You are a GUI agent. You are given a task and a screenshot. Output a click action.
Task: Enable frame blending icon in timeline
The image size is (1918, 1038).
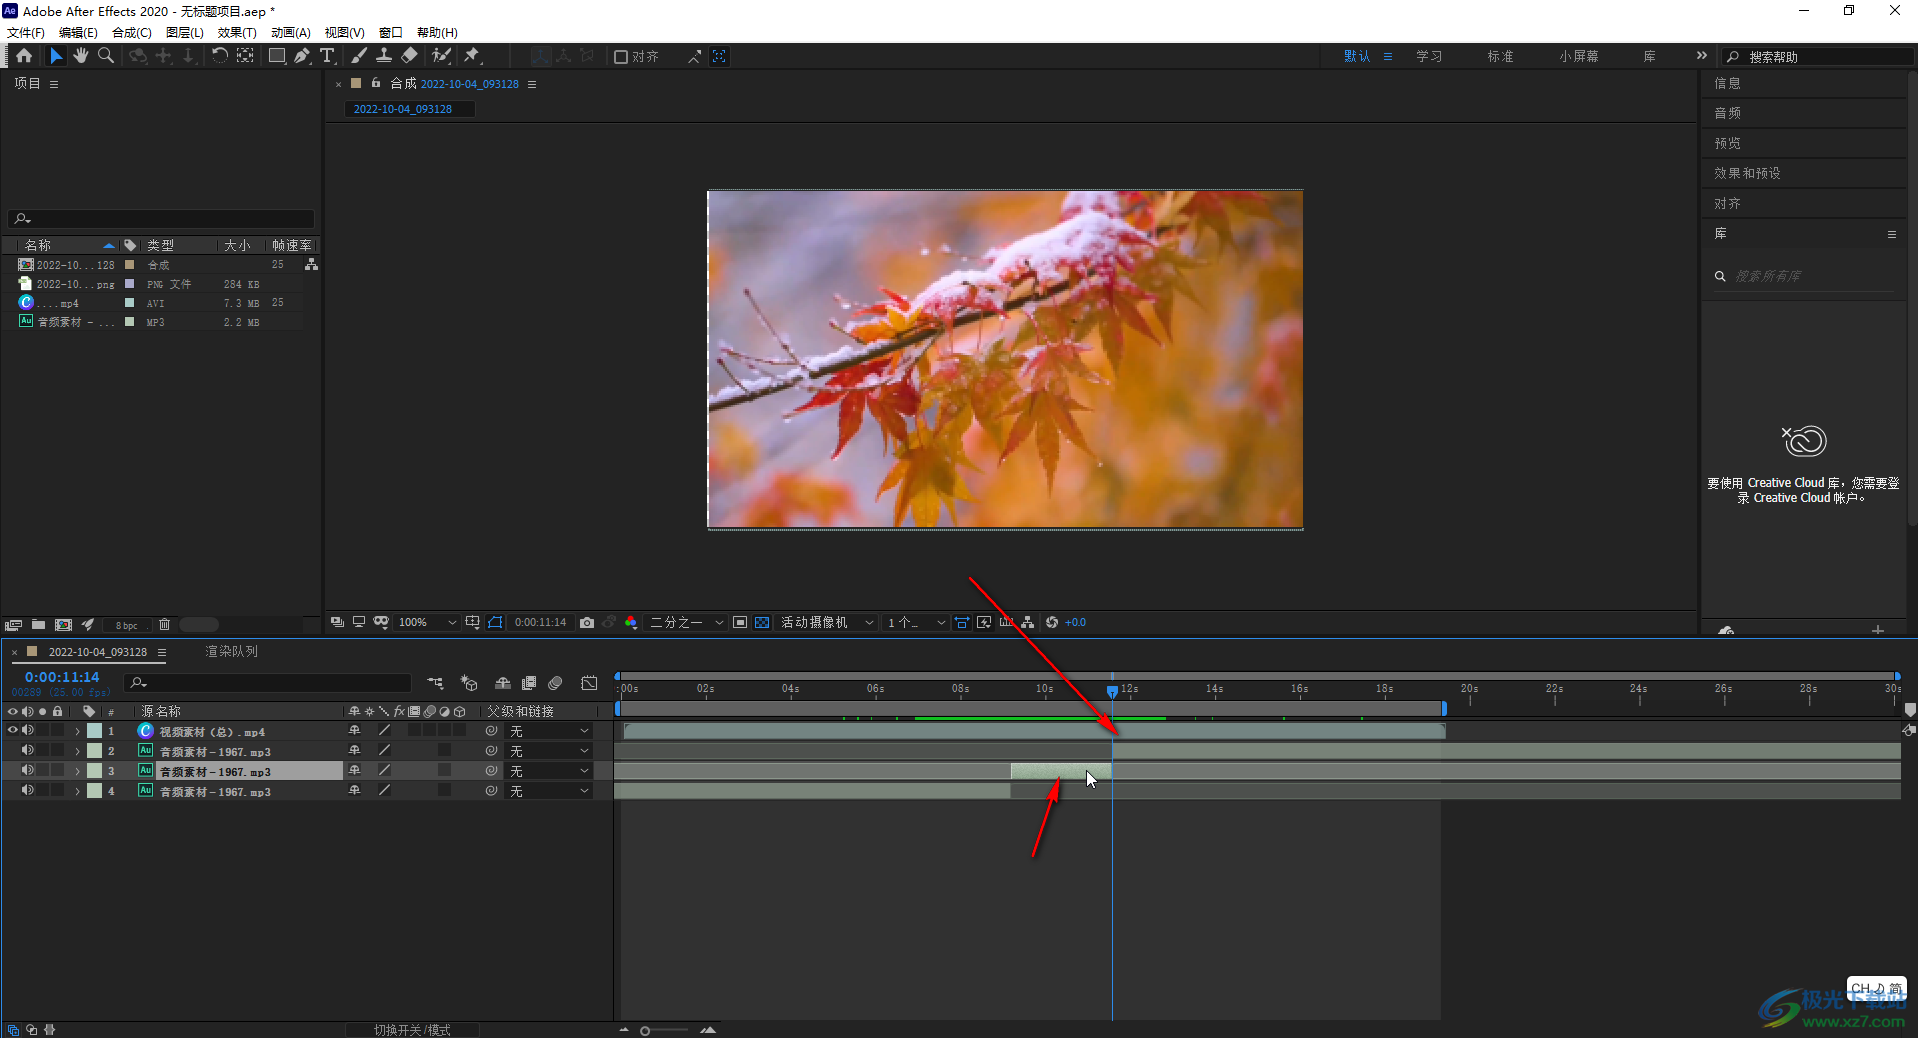pos(529,683)
